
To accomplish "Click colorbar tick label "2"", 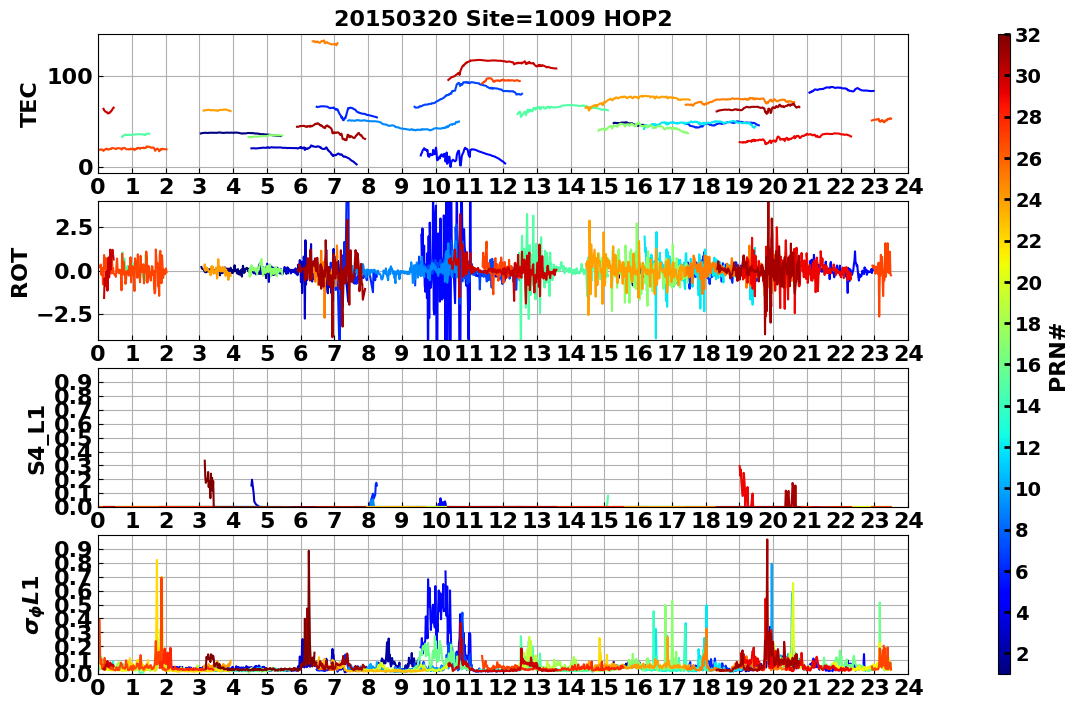I will coord(1022,653).
